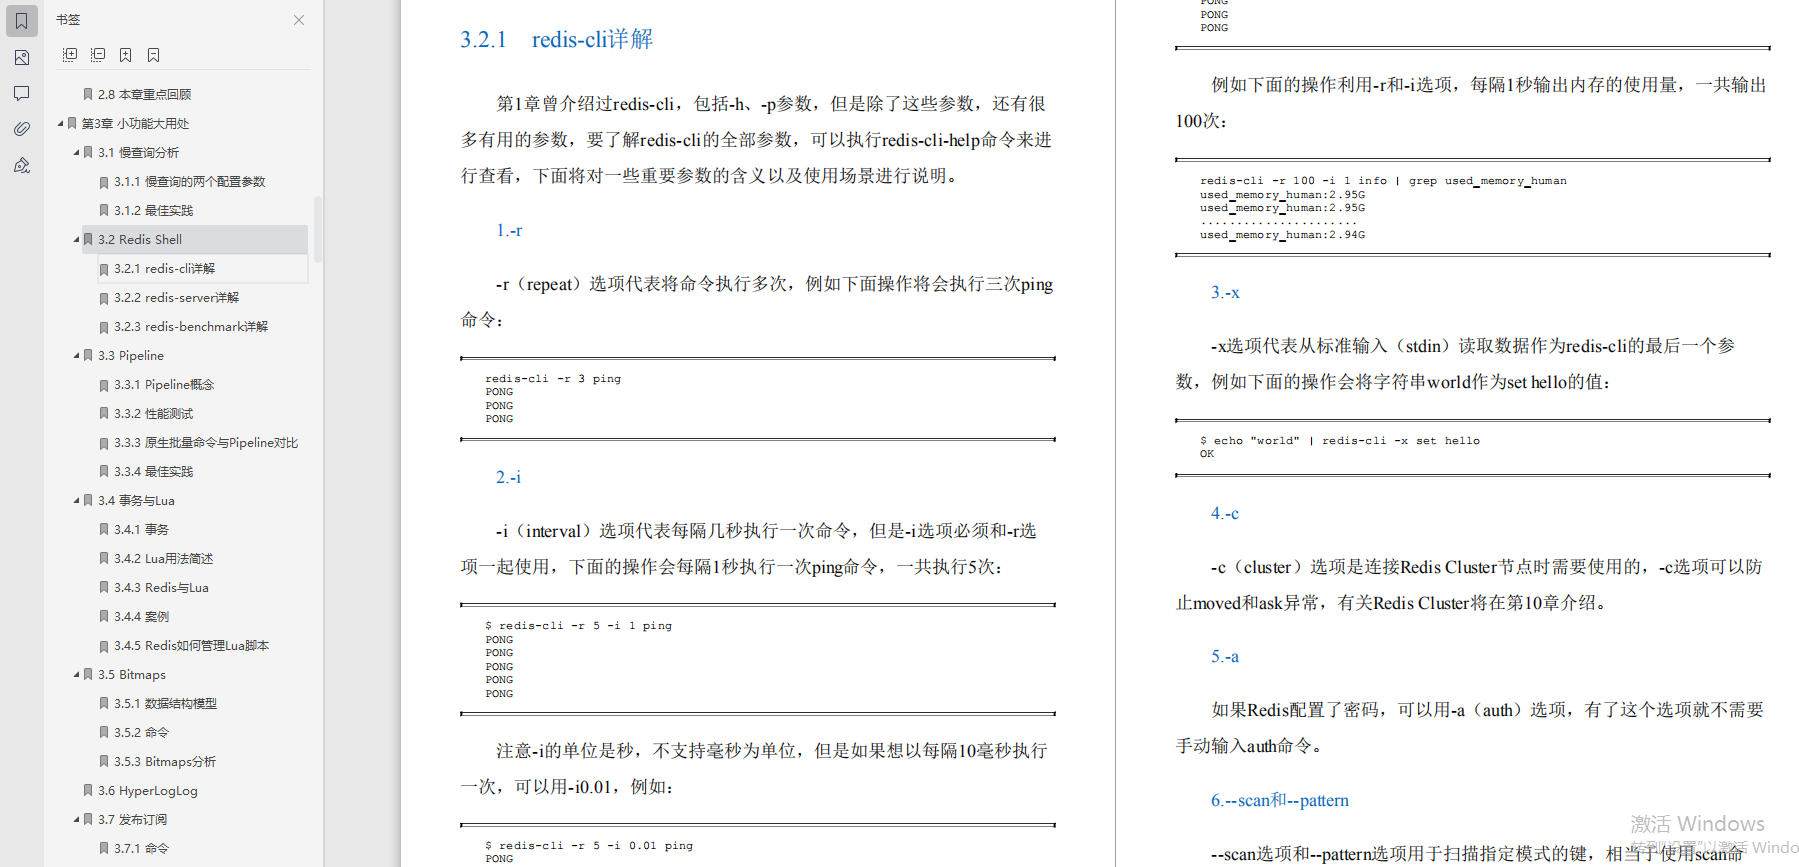Image resolution: width=1799 pixels, height=867 pixels.
Task: Open bookmark 3.3.3 原生批量命令与Pipeline对比
Action: [205, 443]
